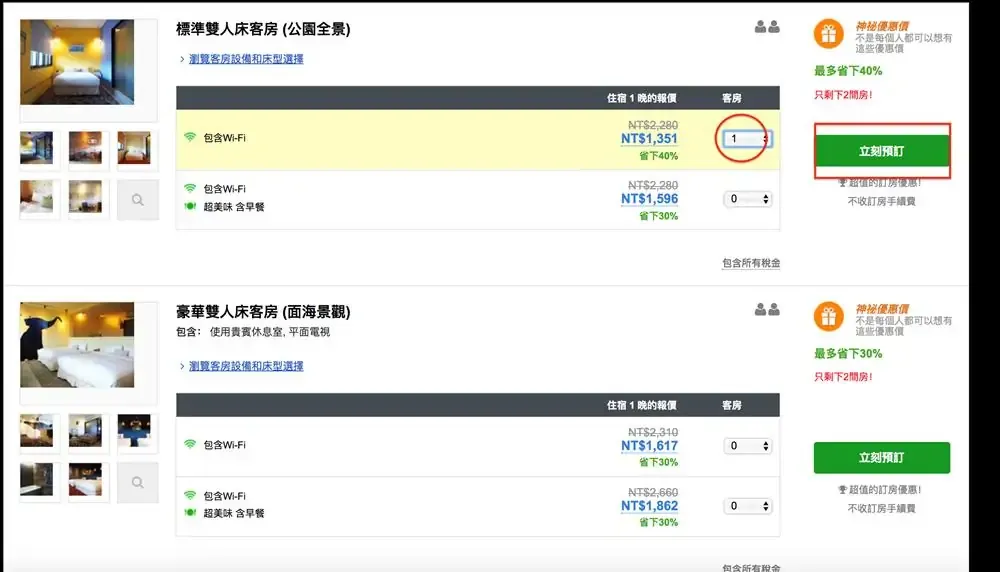
Task: Click the NT$1,351 price link
Action: point(649,140)
